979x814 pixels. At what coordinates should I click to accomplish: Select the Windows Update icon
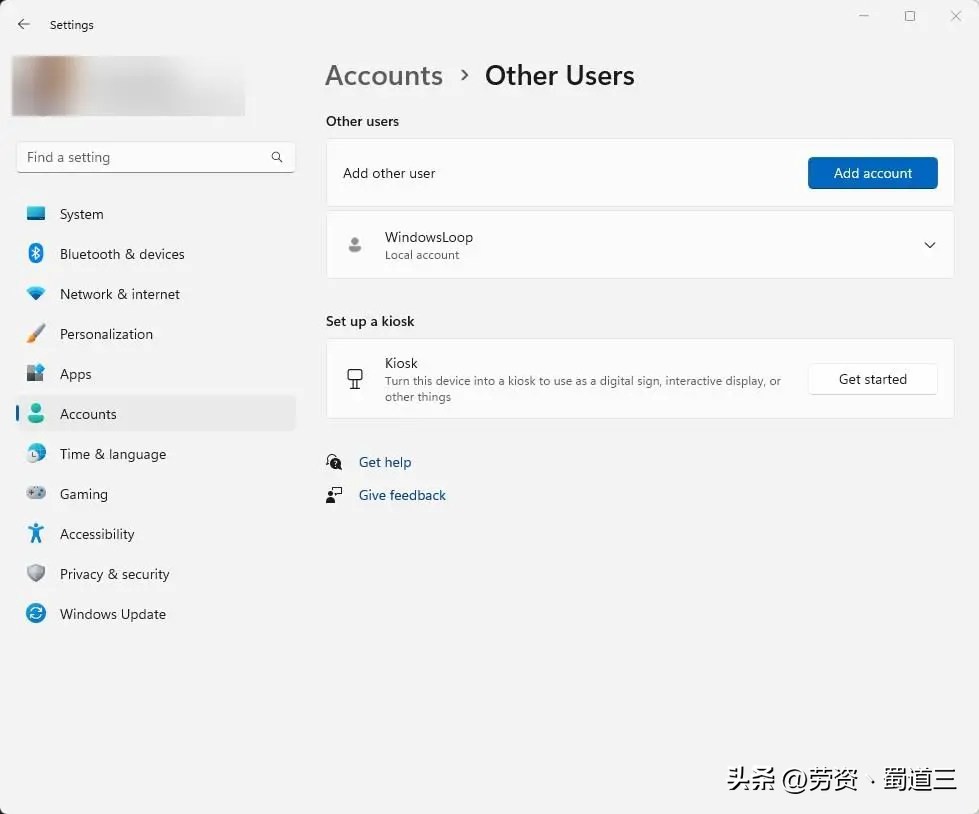36,614
